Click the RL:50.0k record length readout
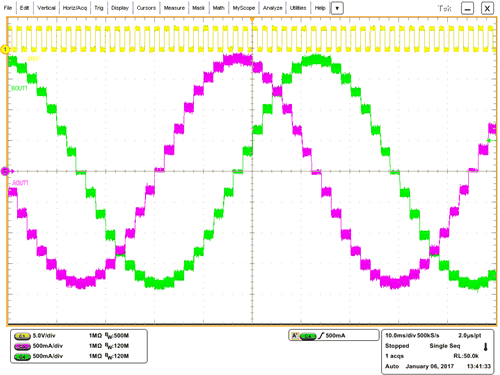The image size is (500, 375). point(466,356)
